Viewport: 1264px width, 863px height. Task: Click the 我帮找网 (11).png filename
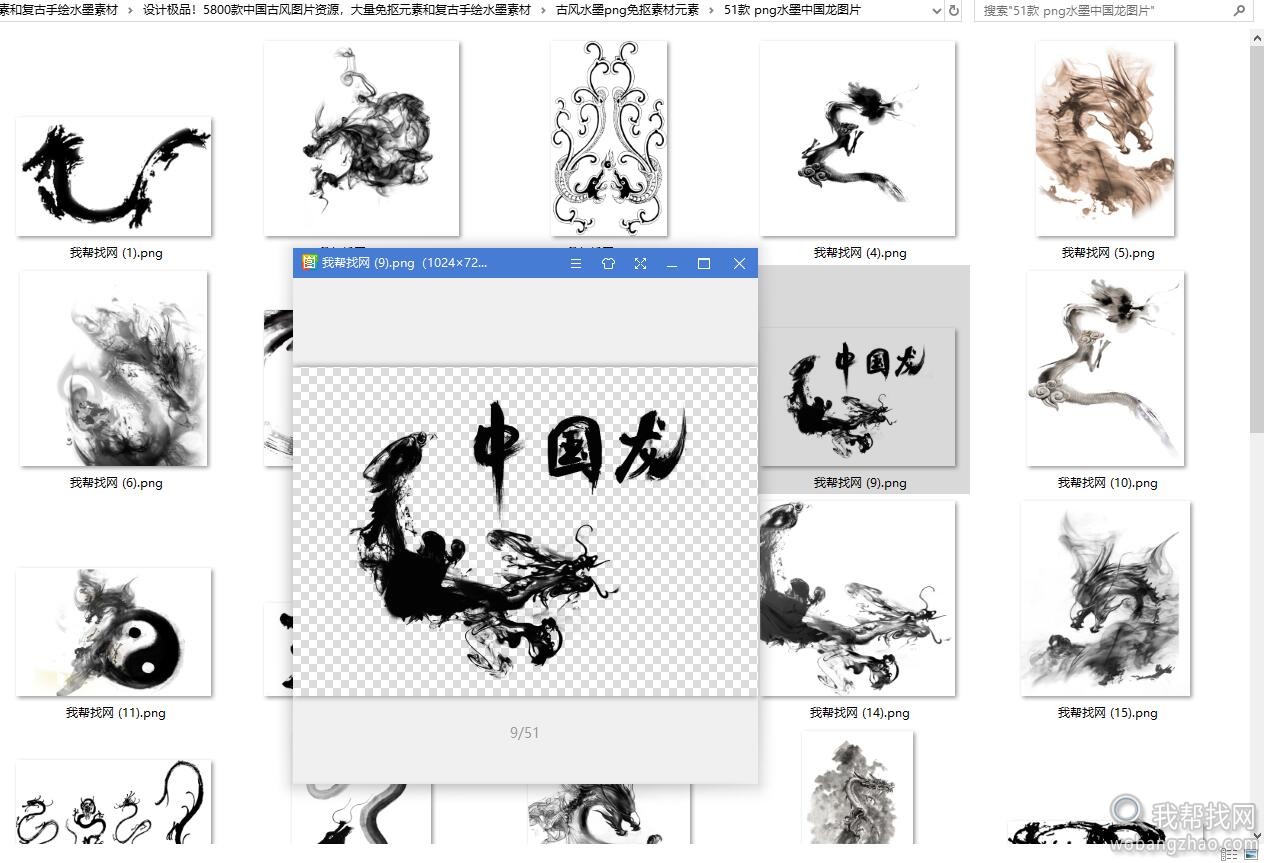[116, 713]
